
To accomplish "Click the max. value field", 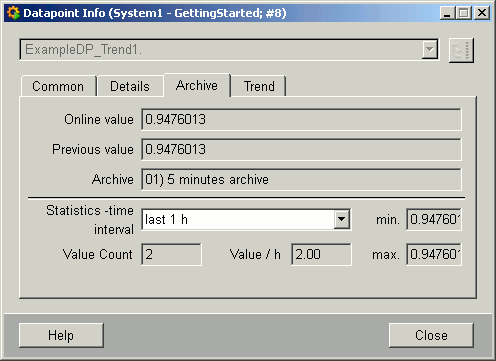I will tap(434, 254).
